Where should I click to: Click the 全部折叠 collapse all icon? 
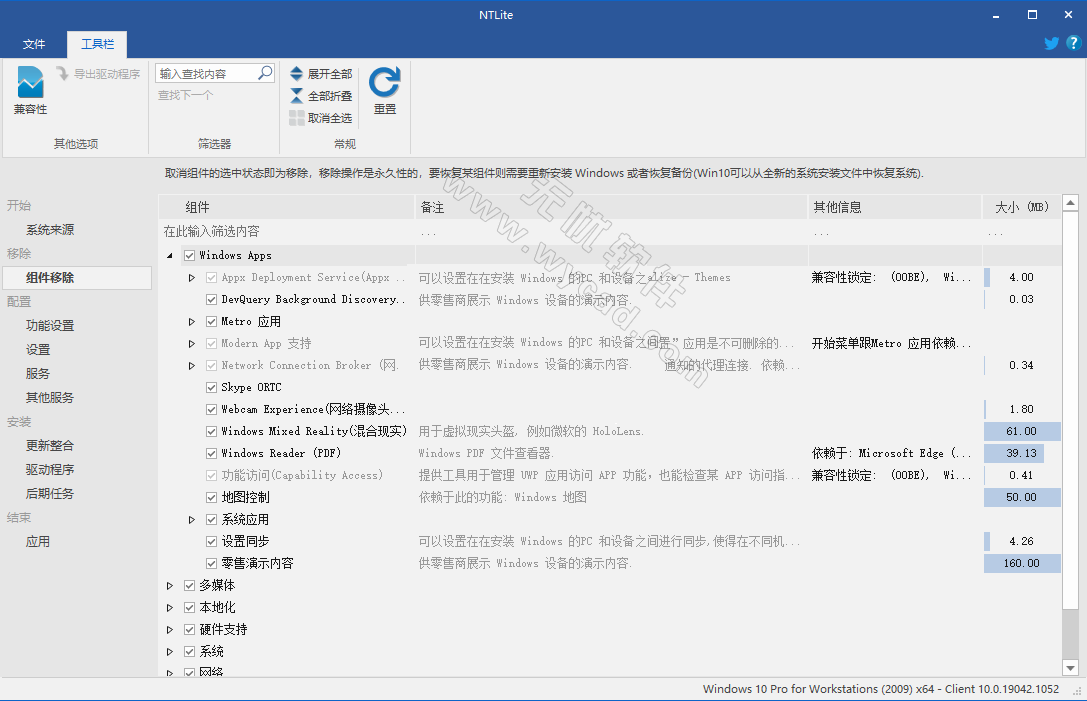tap(297, 96)
